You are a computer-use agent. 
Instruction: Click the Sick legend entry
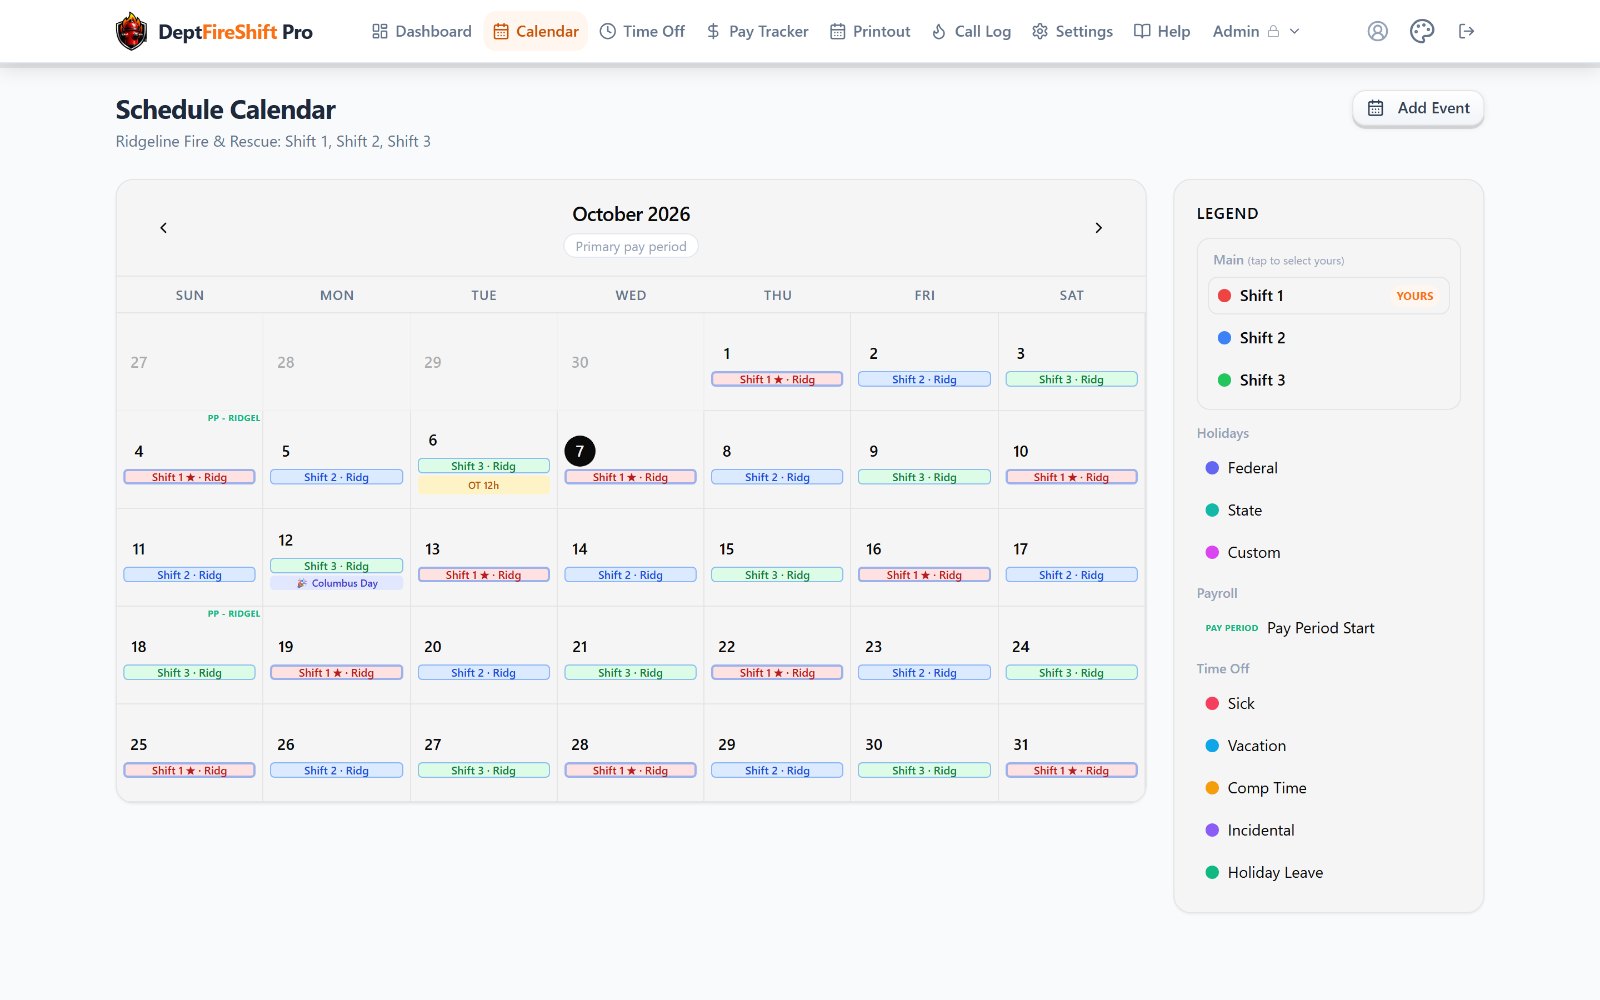coord(1230,704)
